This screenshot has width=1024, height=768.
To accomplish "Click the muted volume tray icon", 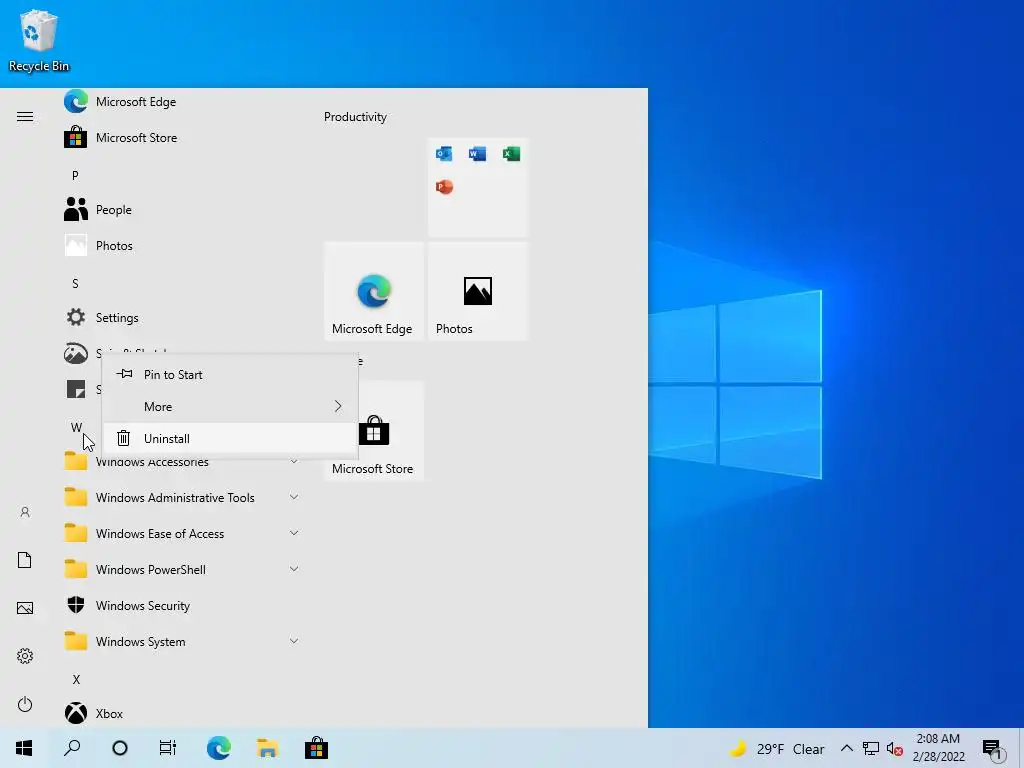I will pyautogui.click(x=895, y=749).
